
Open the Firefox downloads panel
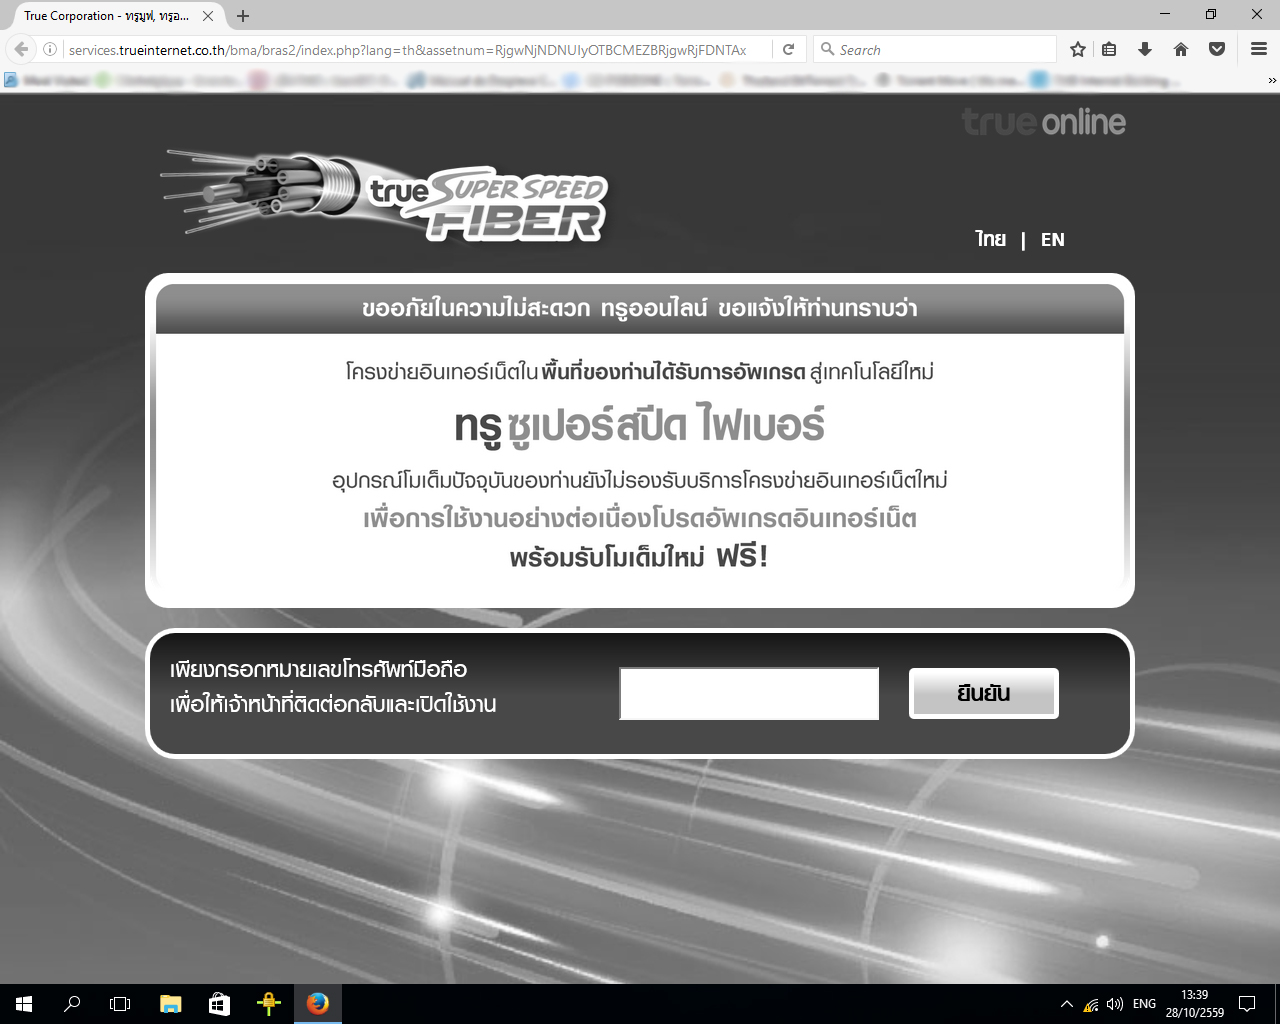click(x=1145, y=49)
